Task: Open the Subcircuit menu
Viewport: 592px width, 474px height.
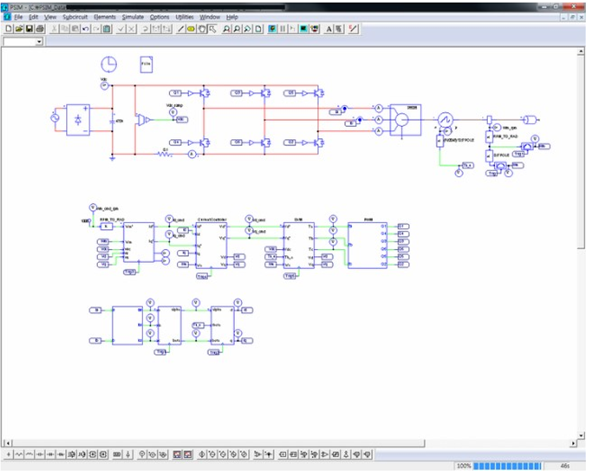Action: (75, 17)
